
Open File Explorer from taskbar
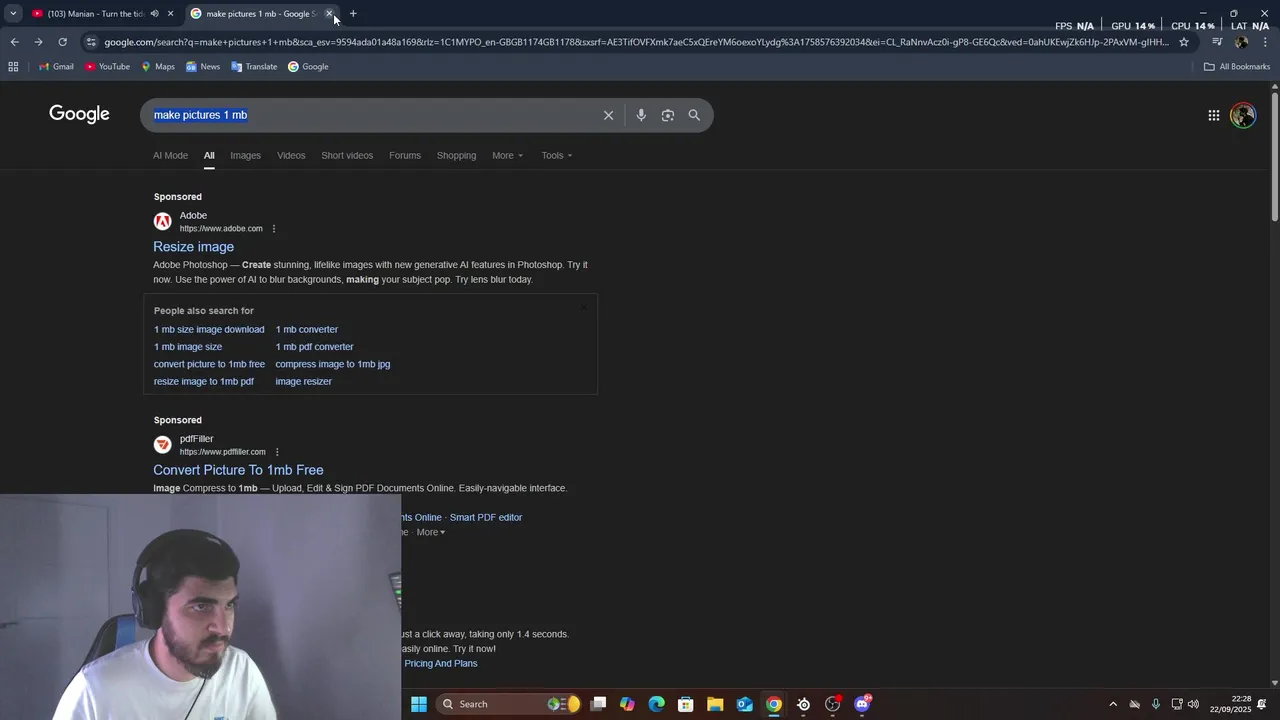coord(715,704)
